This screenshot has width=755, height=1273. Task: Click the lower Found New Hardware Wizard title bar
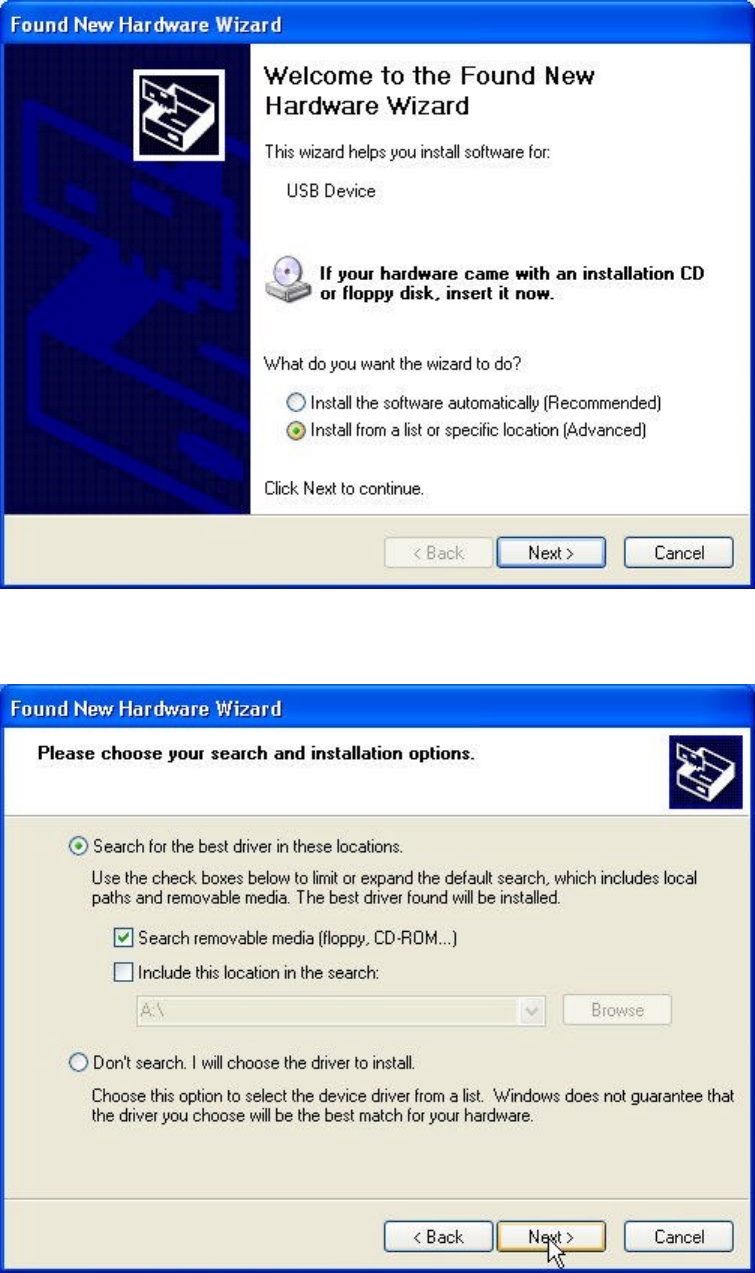(377, 709)
